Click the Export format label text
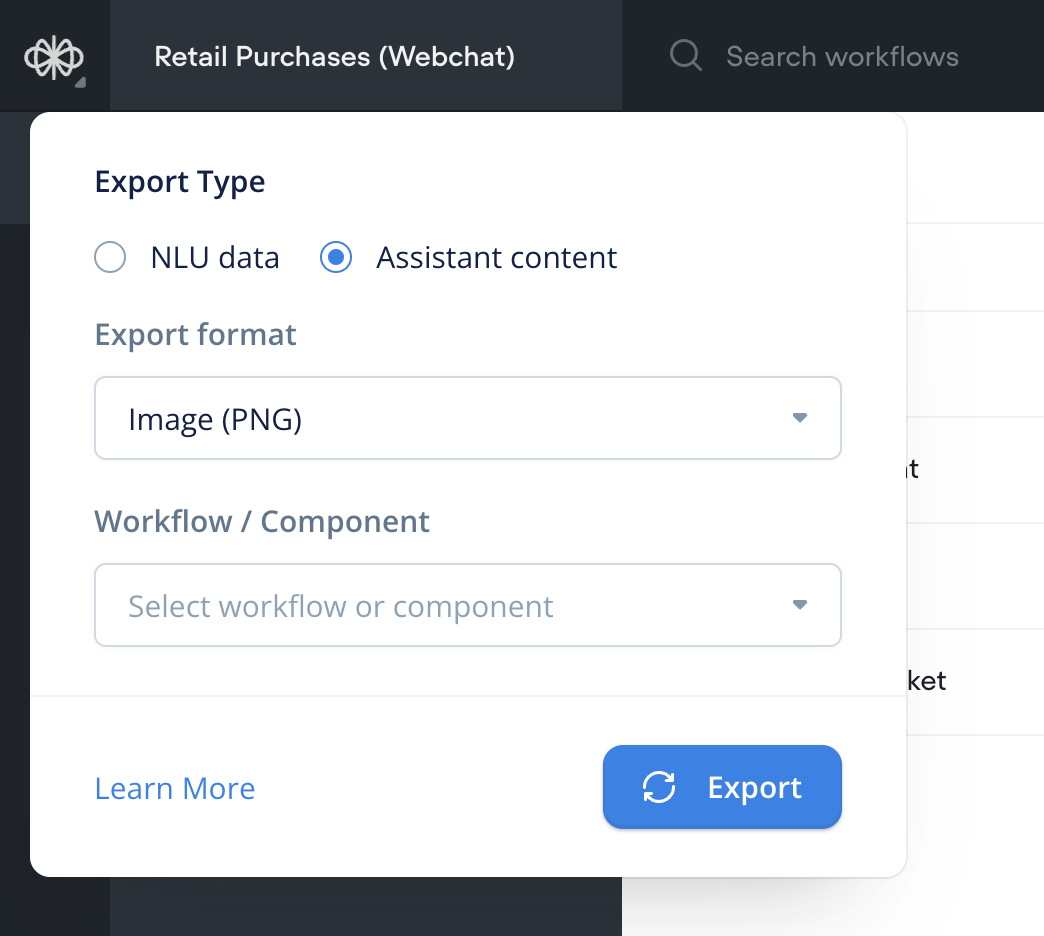Screen dimensions: 1044x936 coord(195,334)
